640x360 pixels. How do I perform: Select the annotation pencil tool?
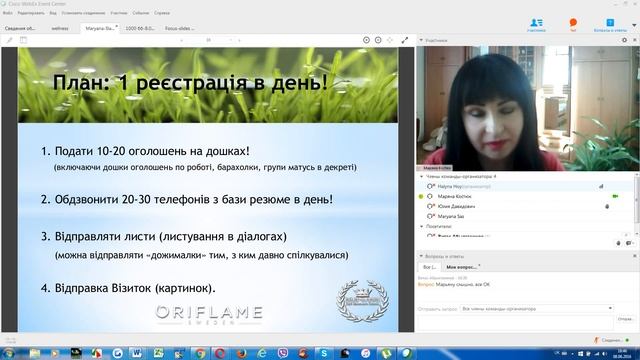pyautogui.click(x=9, y=40)
